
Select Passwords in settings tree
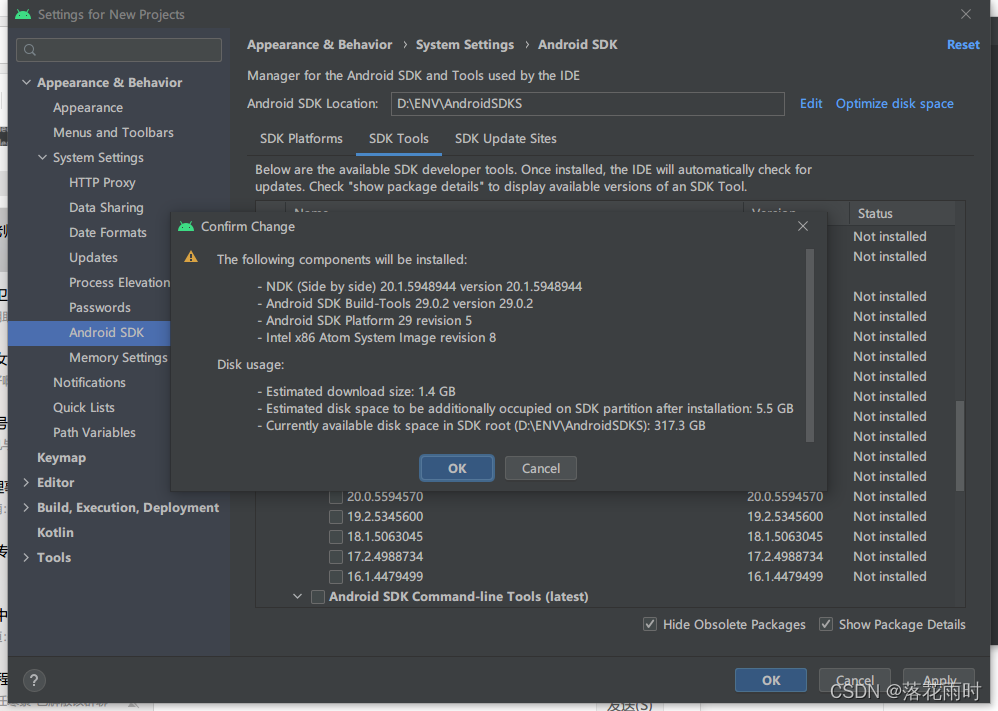pyautogui.click(x=99, y=307)
